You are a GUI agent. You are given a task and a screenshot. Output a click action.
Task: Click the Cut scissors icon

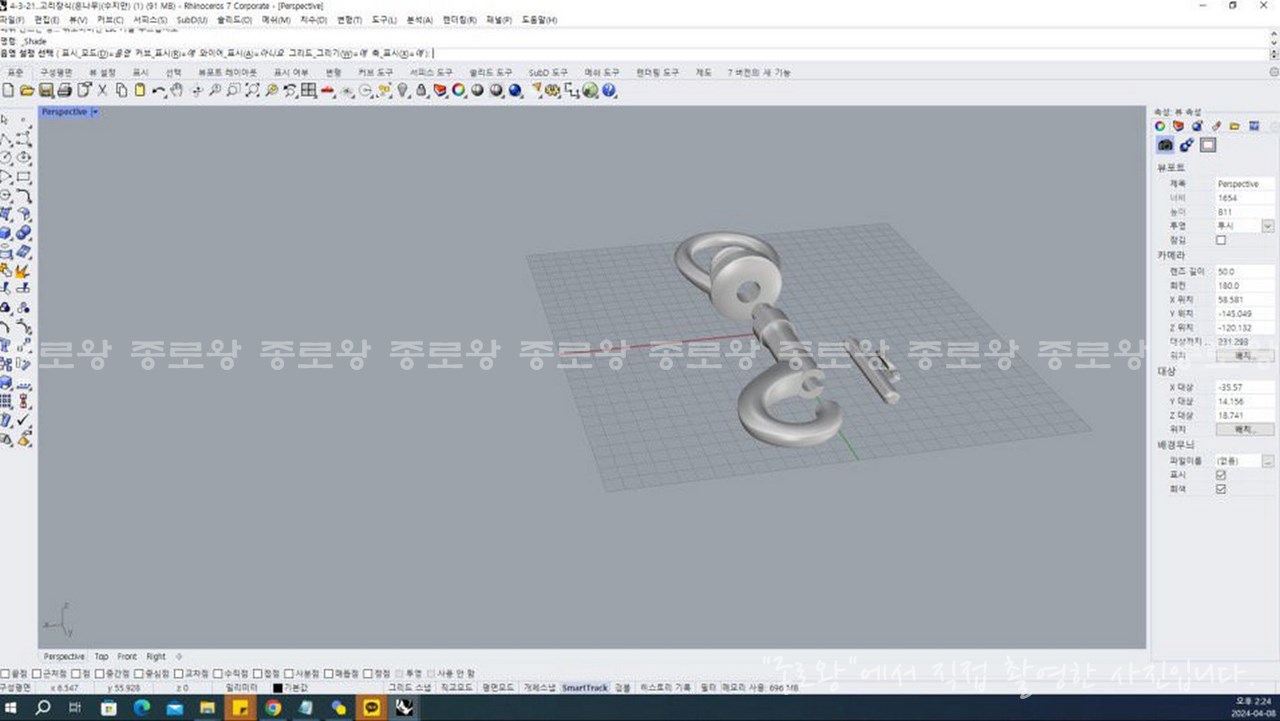[102, 90]
